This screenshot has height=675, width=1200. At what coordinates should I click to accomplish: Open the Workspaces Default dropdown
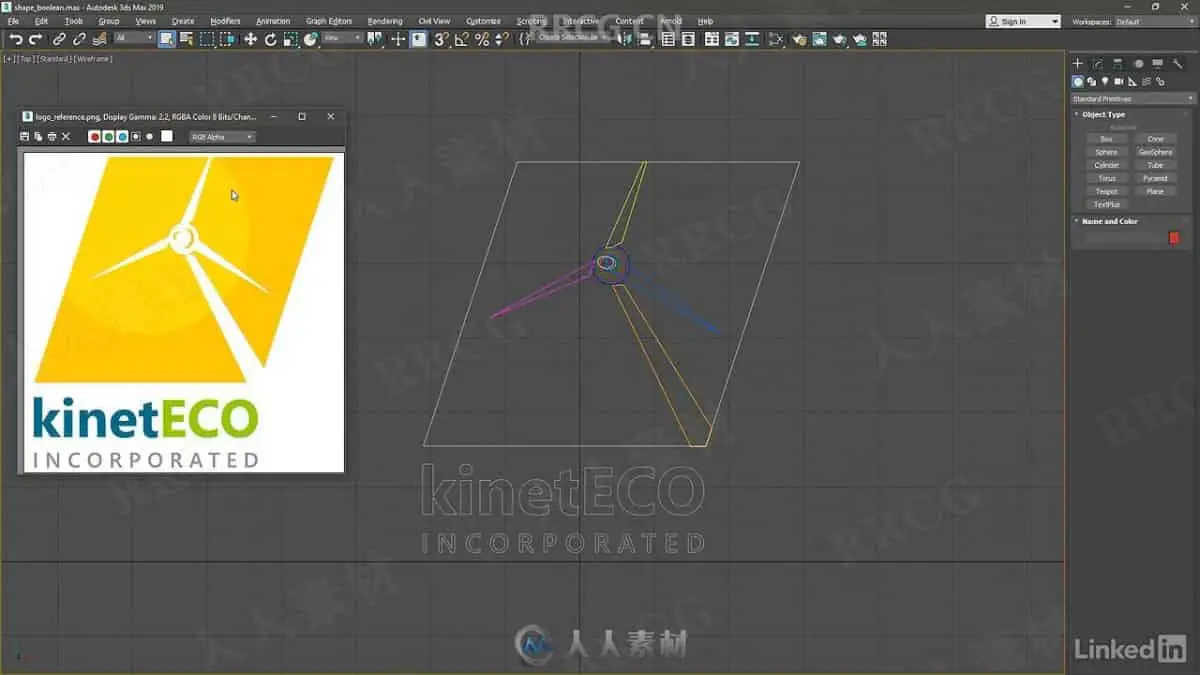[1155, 21]
